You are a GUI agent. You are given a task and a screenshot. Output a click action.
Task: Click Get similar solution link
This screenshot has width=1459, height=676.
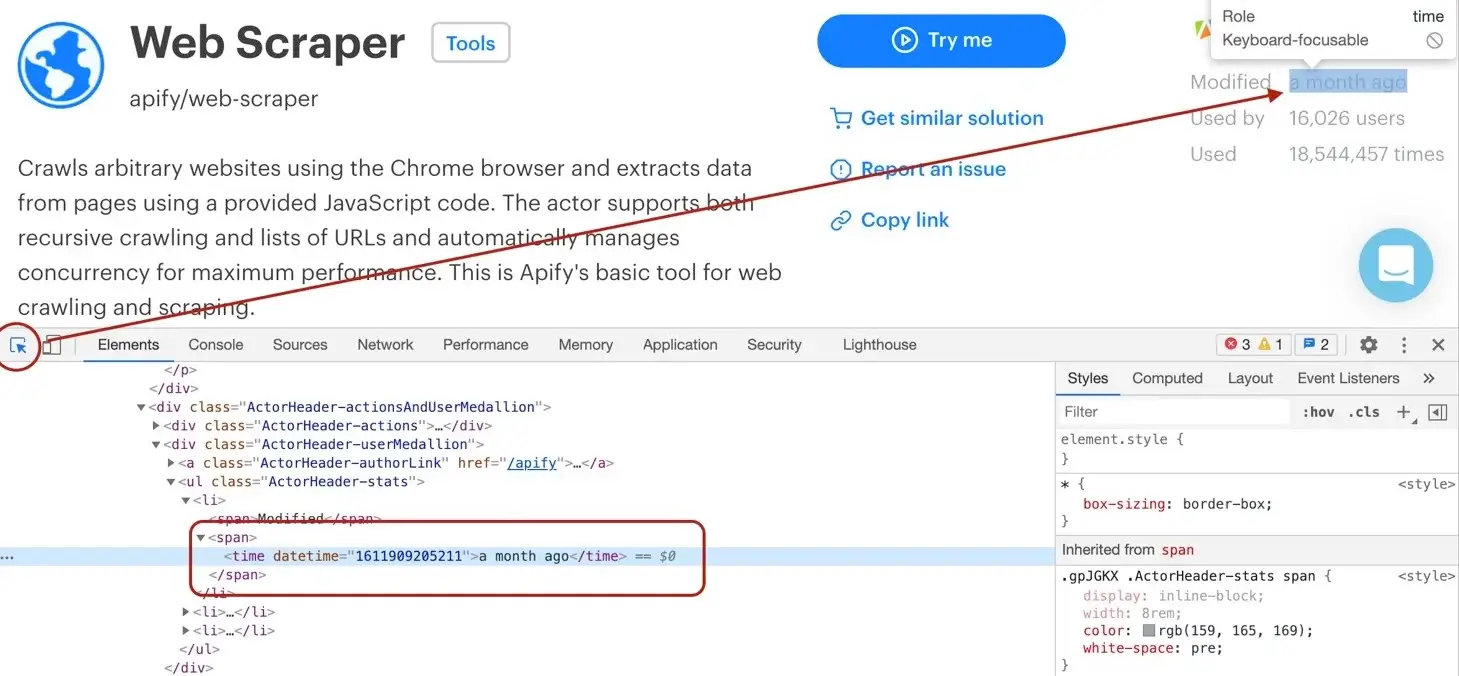point(952,118)
